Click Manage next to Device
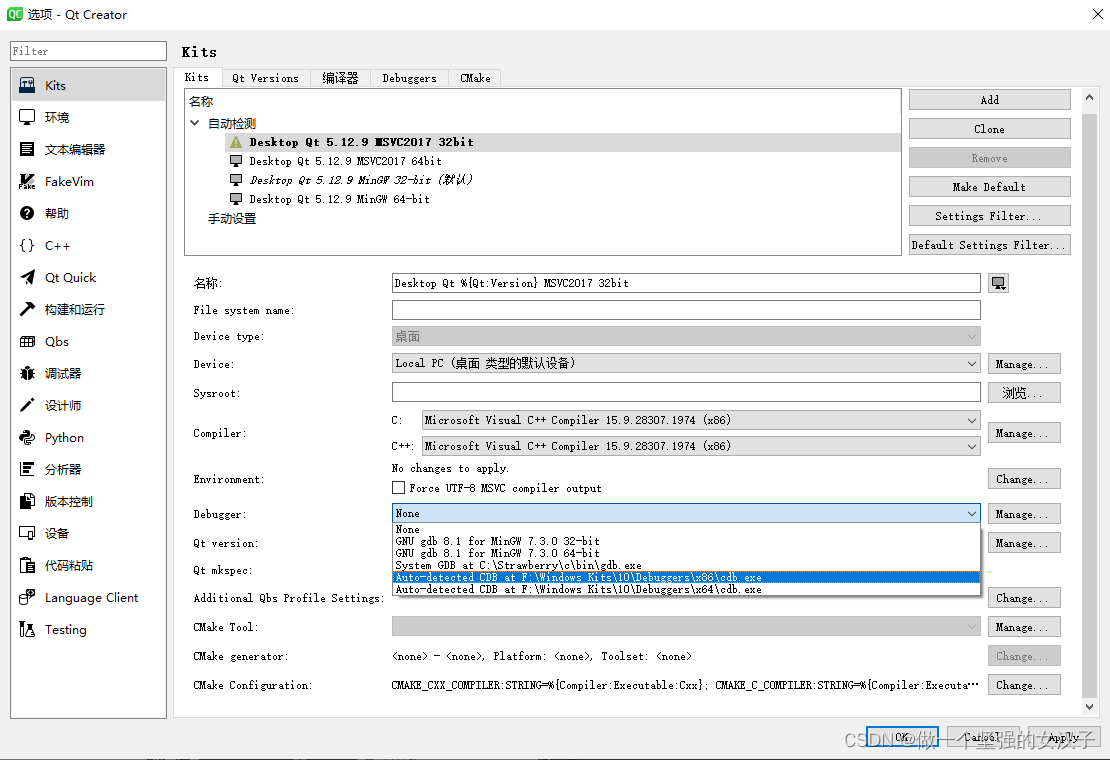 pyautogui.click(x=1024, y=364)
